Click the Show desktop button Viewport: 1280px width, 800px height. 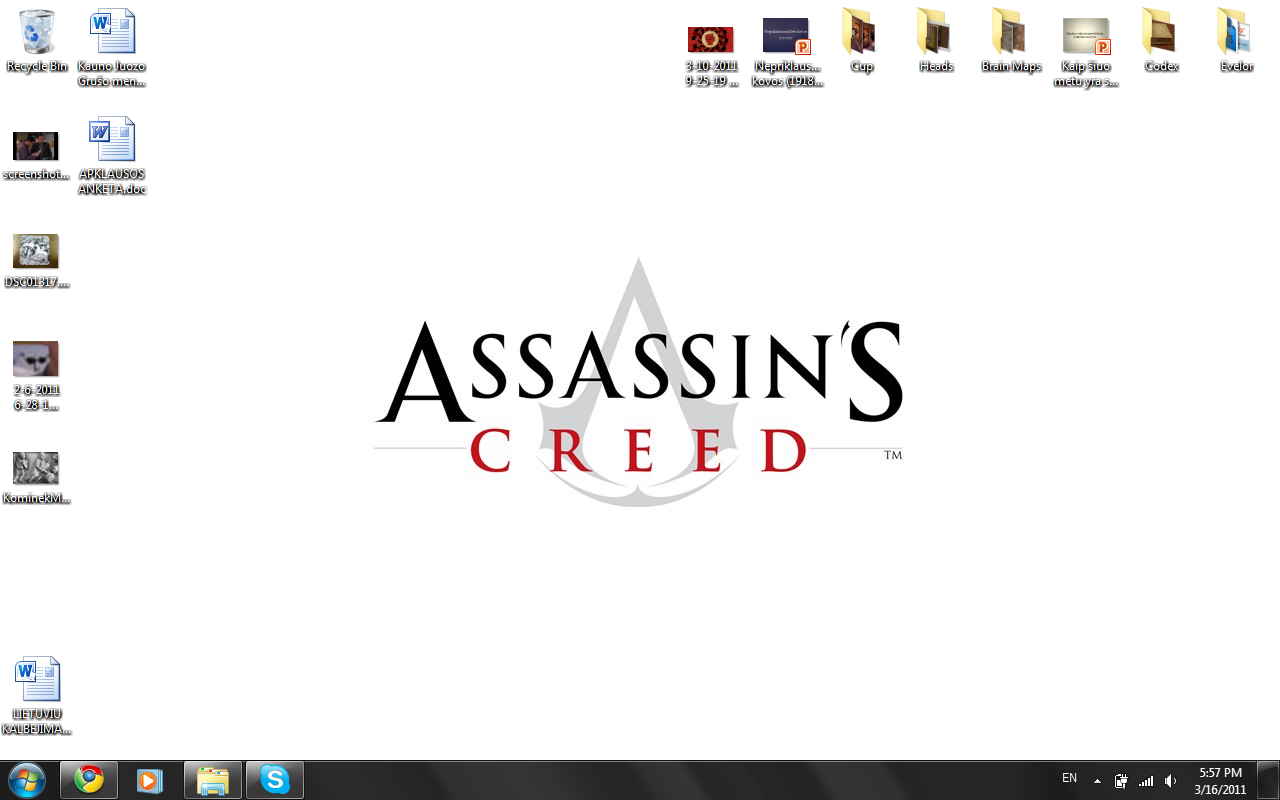1270,780
